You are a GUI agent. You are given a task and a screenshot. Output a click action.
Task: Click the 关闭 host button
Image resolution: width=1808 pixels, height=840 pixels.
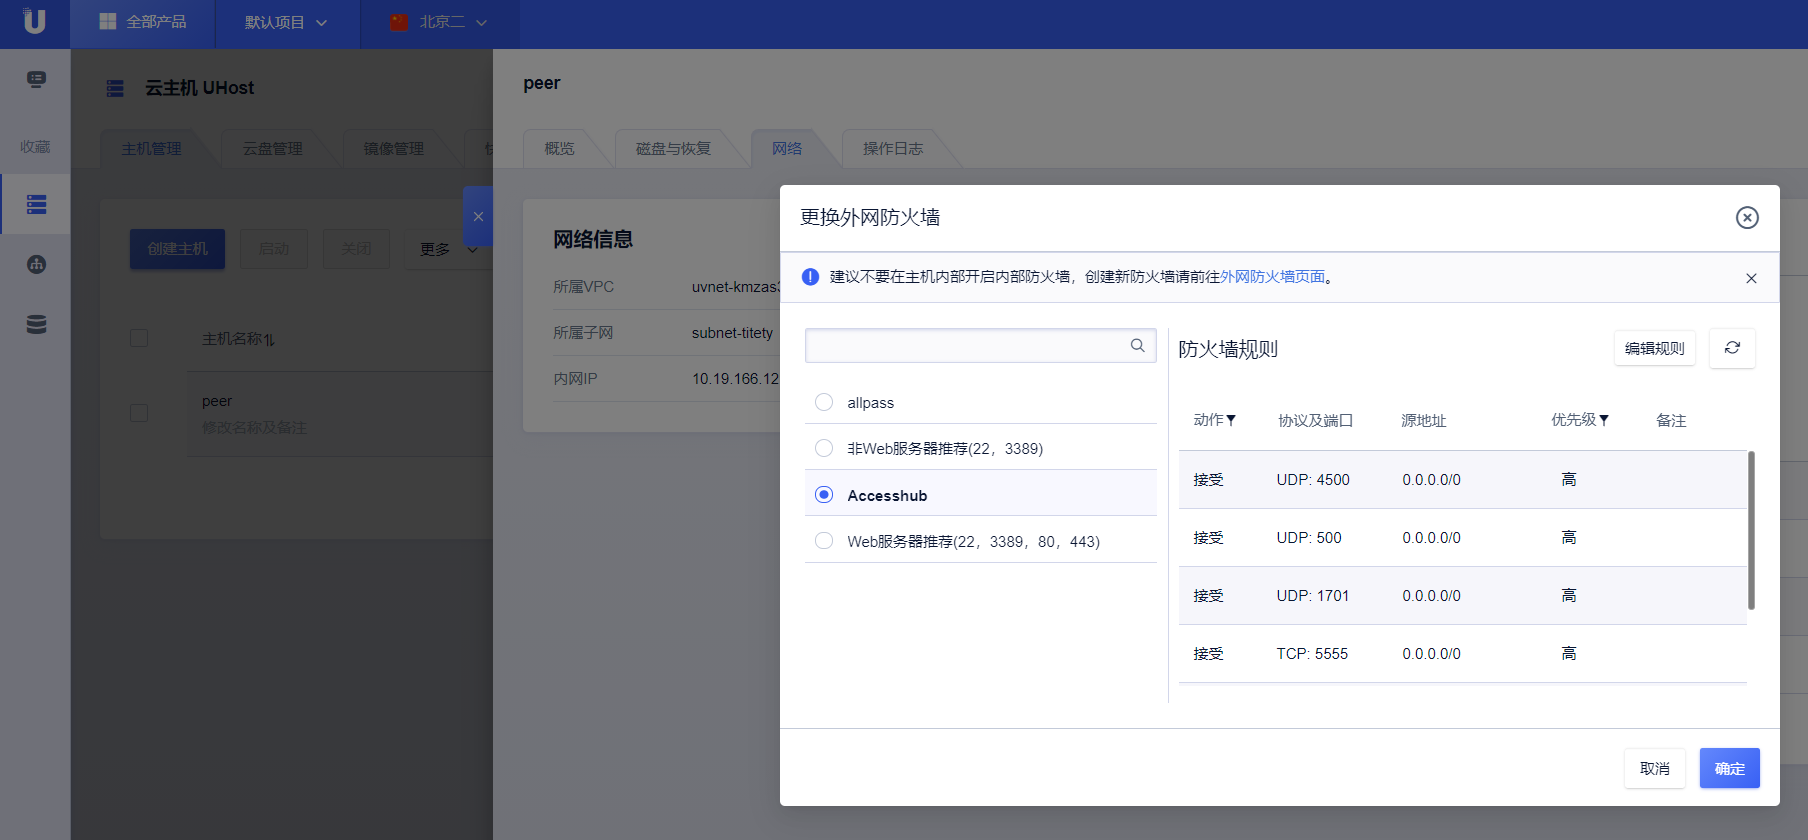pos(356,249)
